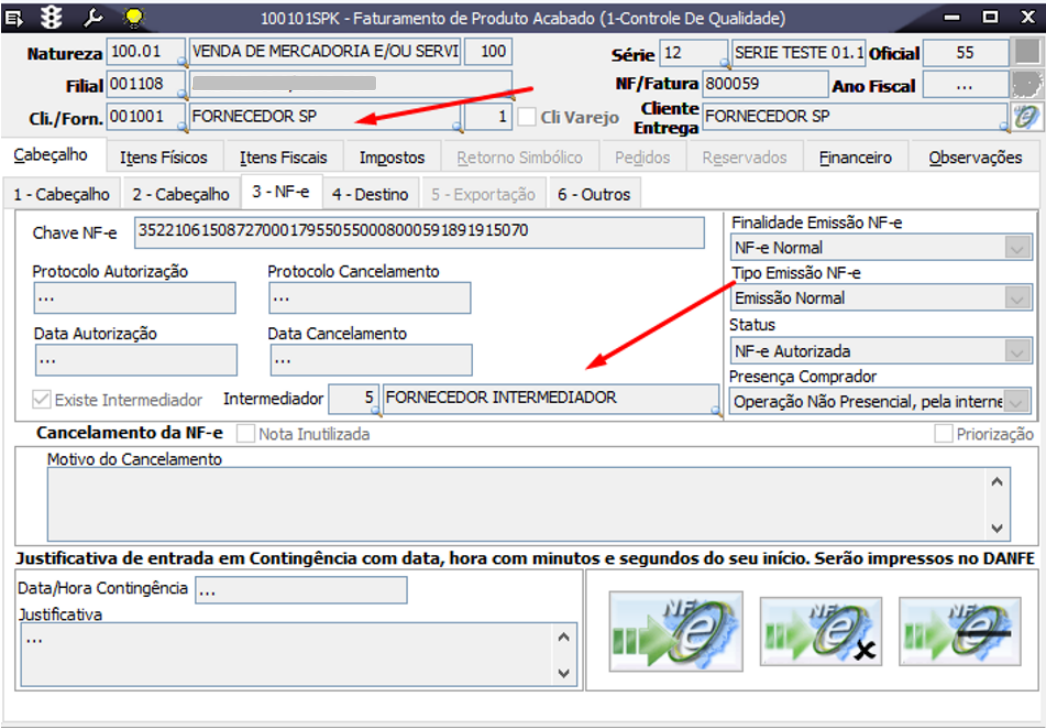The width and height of the screenshot is (1046, 728).
Task: Click the Cliente Entrega FORNECEDOR SP field
Action: click(x=855, y=117)
